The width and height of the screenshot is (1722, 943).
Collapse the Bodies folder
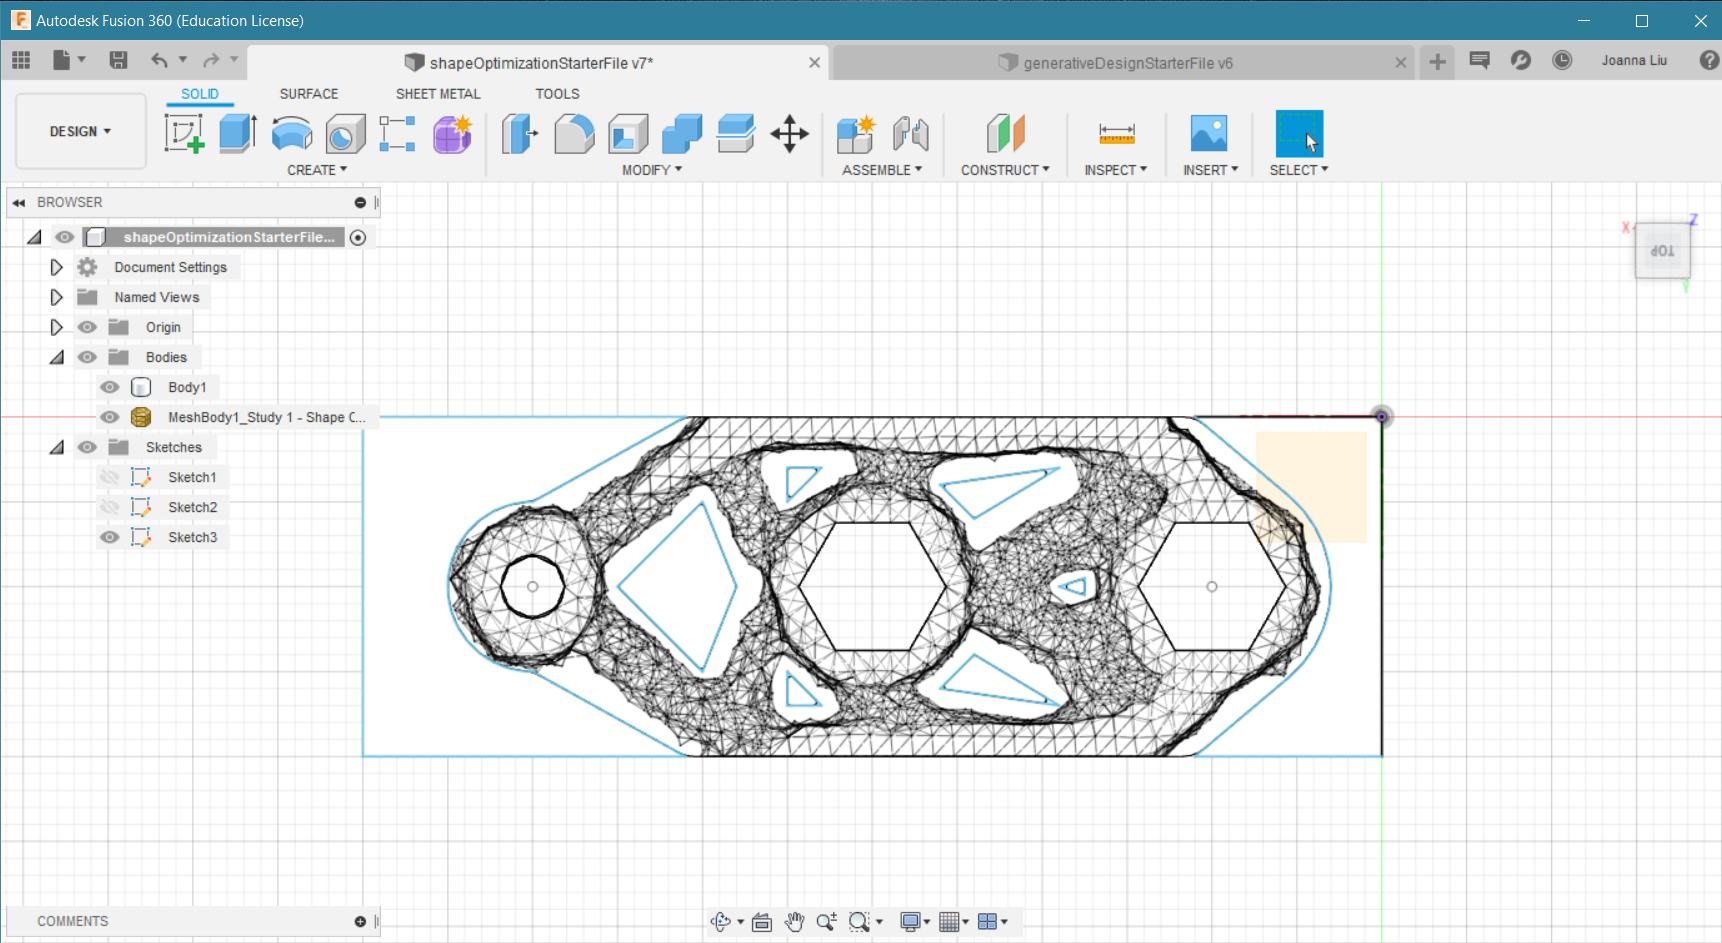[57, 357]
